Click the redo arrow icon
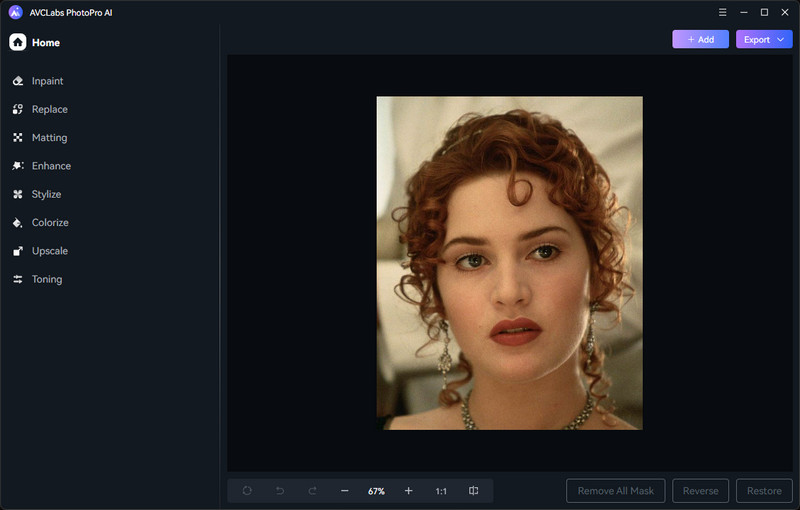This screenshot has width=800, height=510. (312, 491)
